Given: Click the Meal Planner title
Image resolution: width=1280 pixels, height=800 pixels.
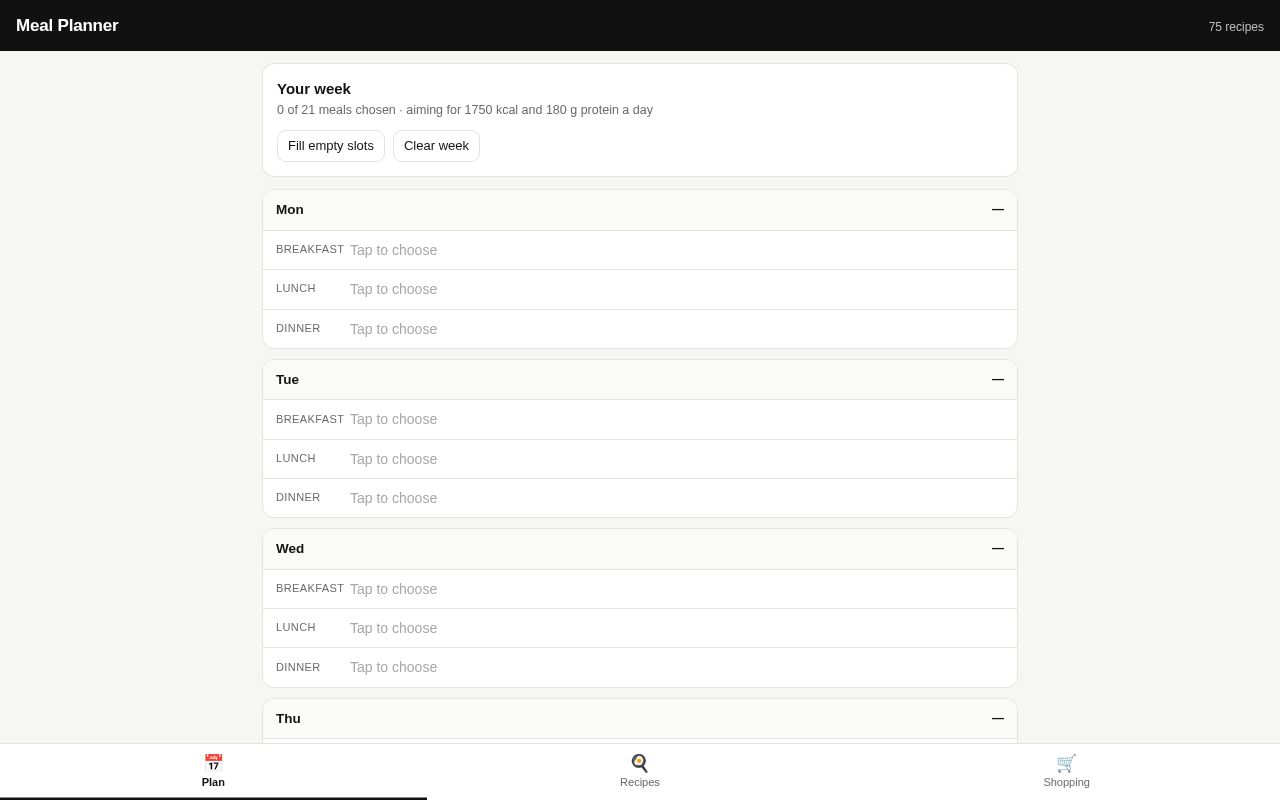Looking at the screenshot, I should [x=67, y=26].
